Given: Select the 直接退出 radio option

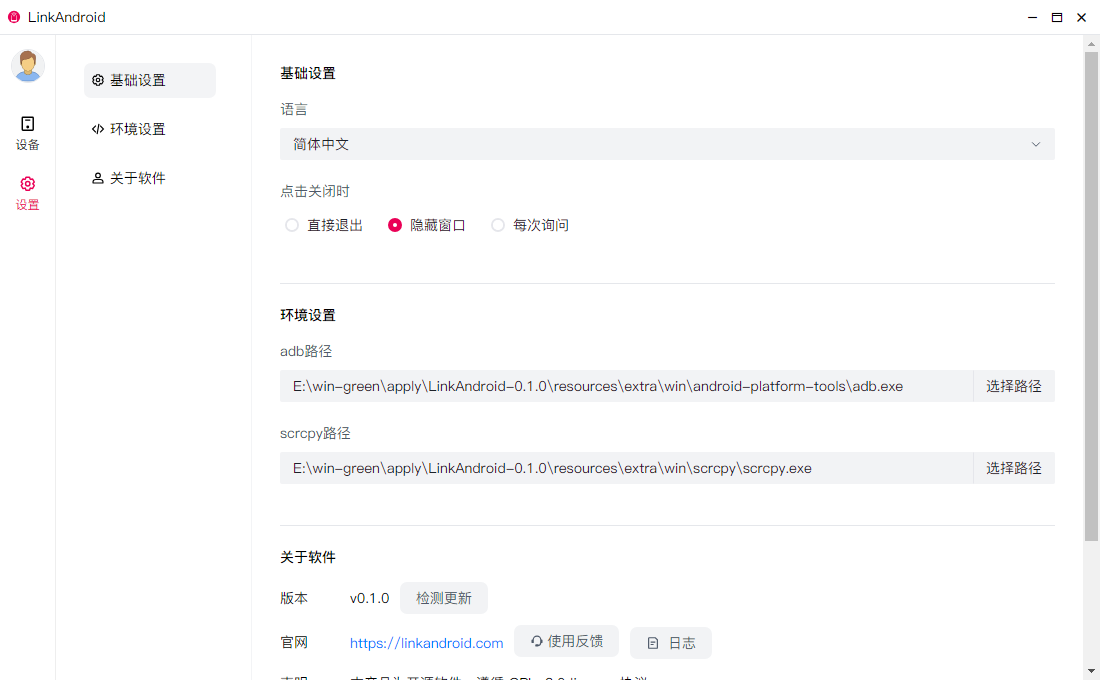Looking at the screenshot, I should pos(292,225).
